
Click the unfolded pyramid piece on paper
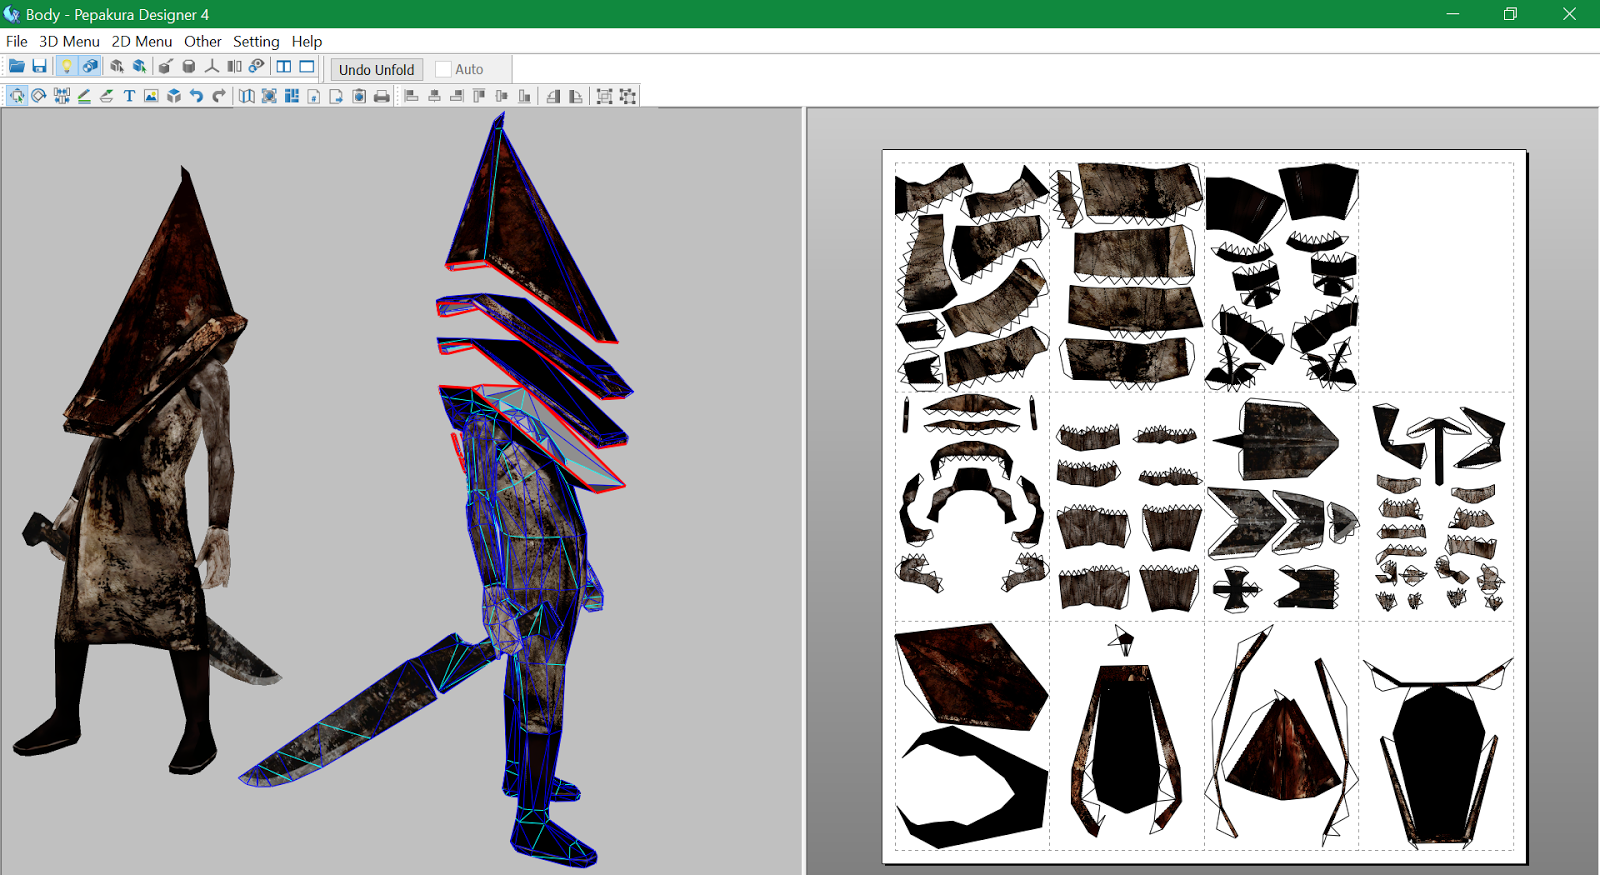pyautogui.click(x=1282, y=750)
